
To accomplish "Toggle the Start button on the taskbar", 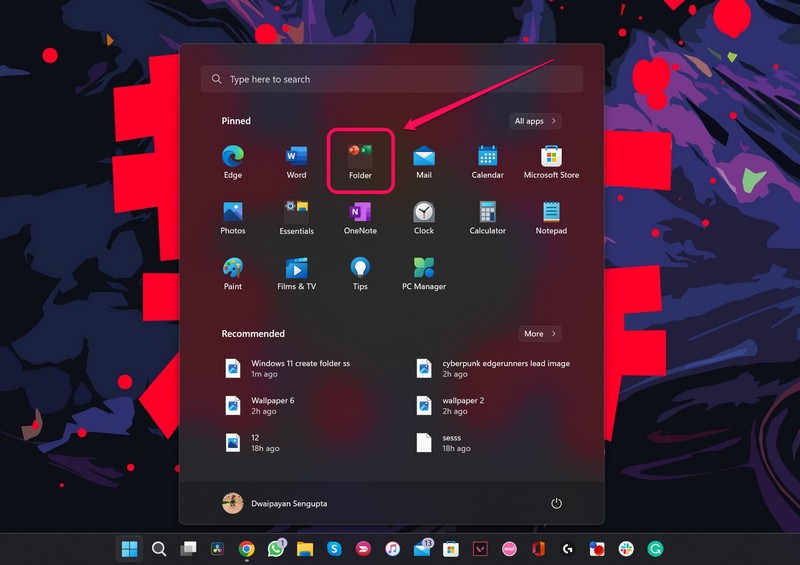I will click(x=129, y=548).
